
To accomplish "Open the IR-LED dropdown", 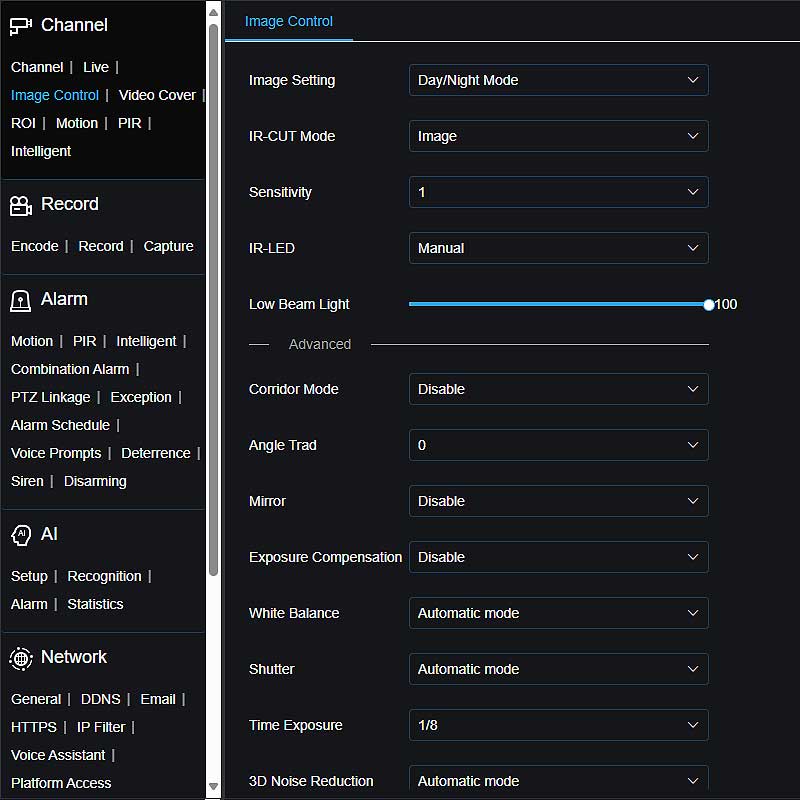I will pos(558,248).
